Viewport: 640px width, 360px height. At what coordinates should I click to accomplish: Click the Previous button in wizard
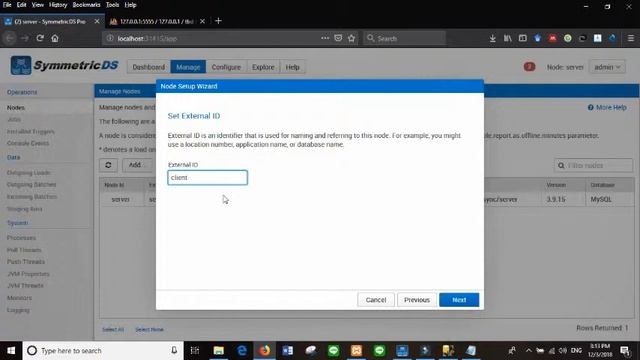tap(417, 300)
